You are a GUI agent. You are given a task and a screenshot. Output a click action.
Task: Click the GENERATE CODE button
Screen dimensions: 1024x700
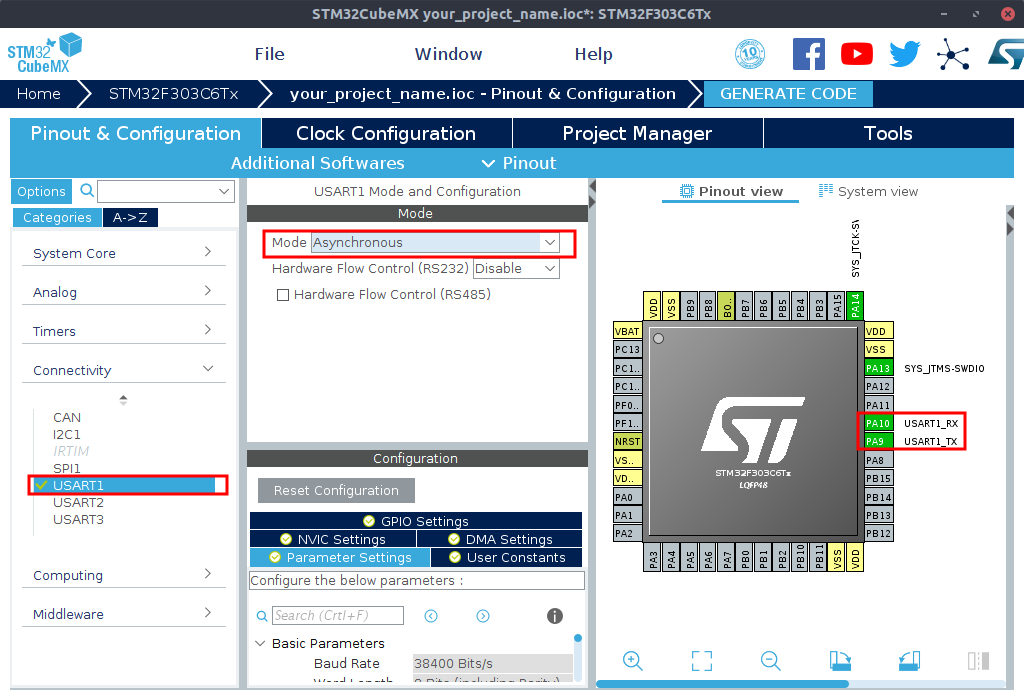coord(788,94)
